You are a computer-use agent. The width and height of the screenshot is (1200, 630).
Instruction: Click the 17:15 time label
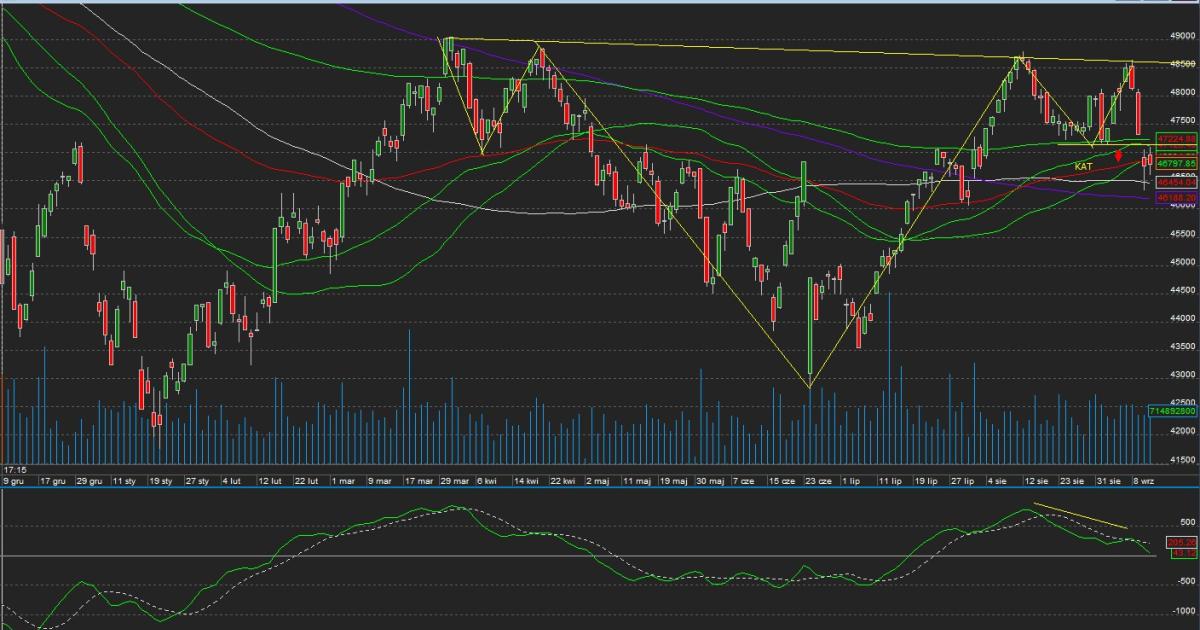pyautogui.click(x=14, y=468)
